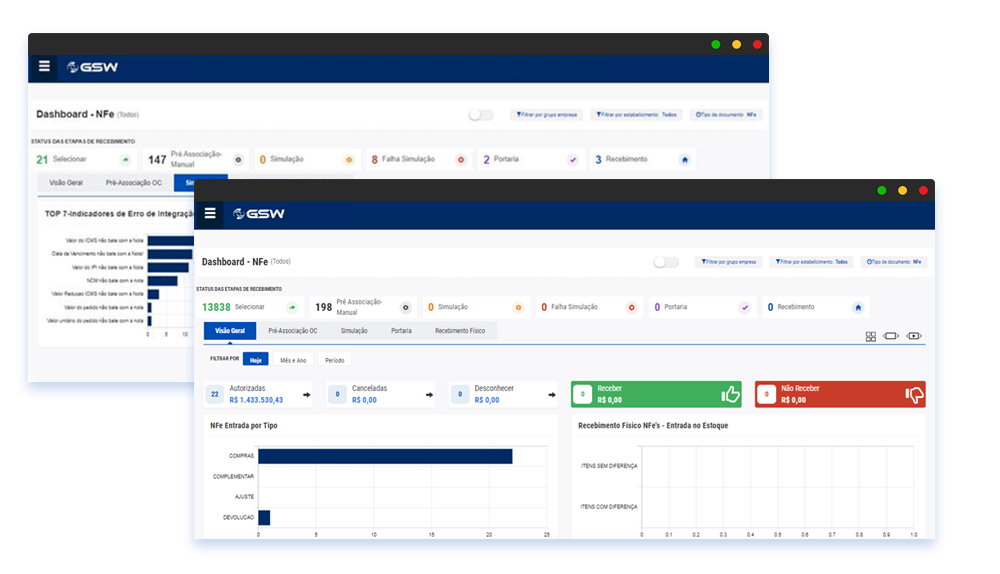Open the hamburger menu in the front window
1000x574 pixels.
[210, 213]
